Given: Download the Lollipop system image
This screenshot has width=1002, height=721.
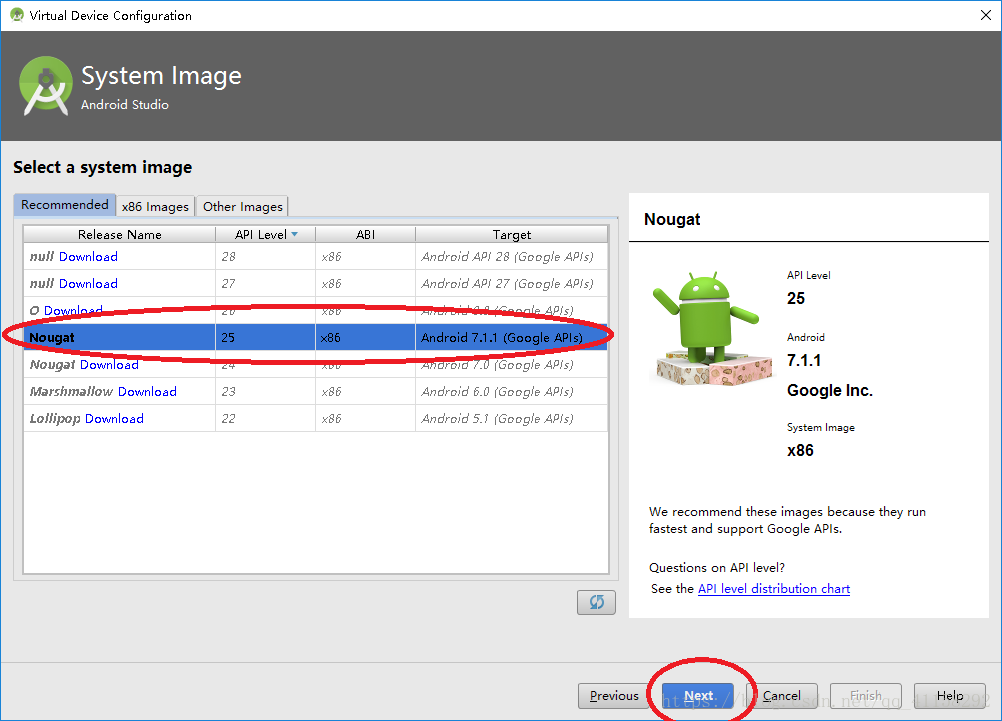Looking at the screenshot, I should tap(114, 418).
